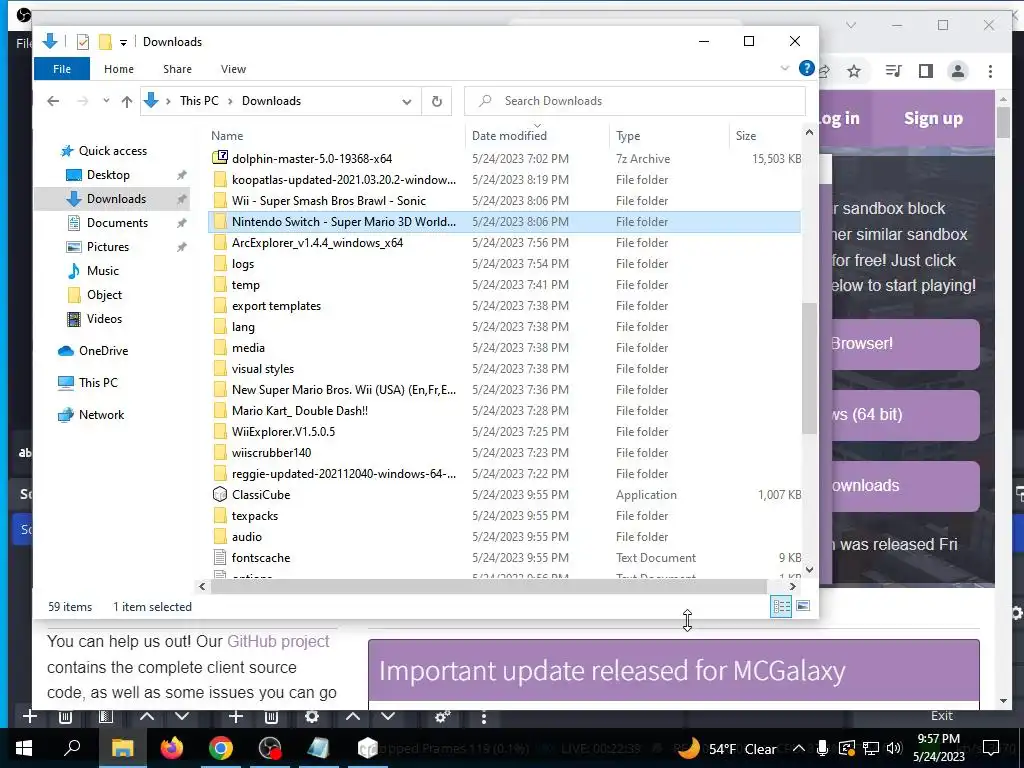Sort by the Name column header
The width and height of the screenshot is (1024, 768).
click(227, 136)
